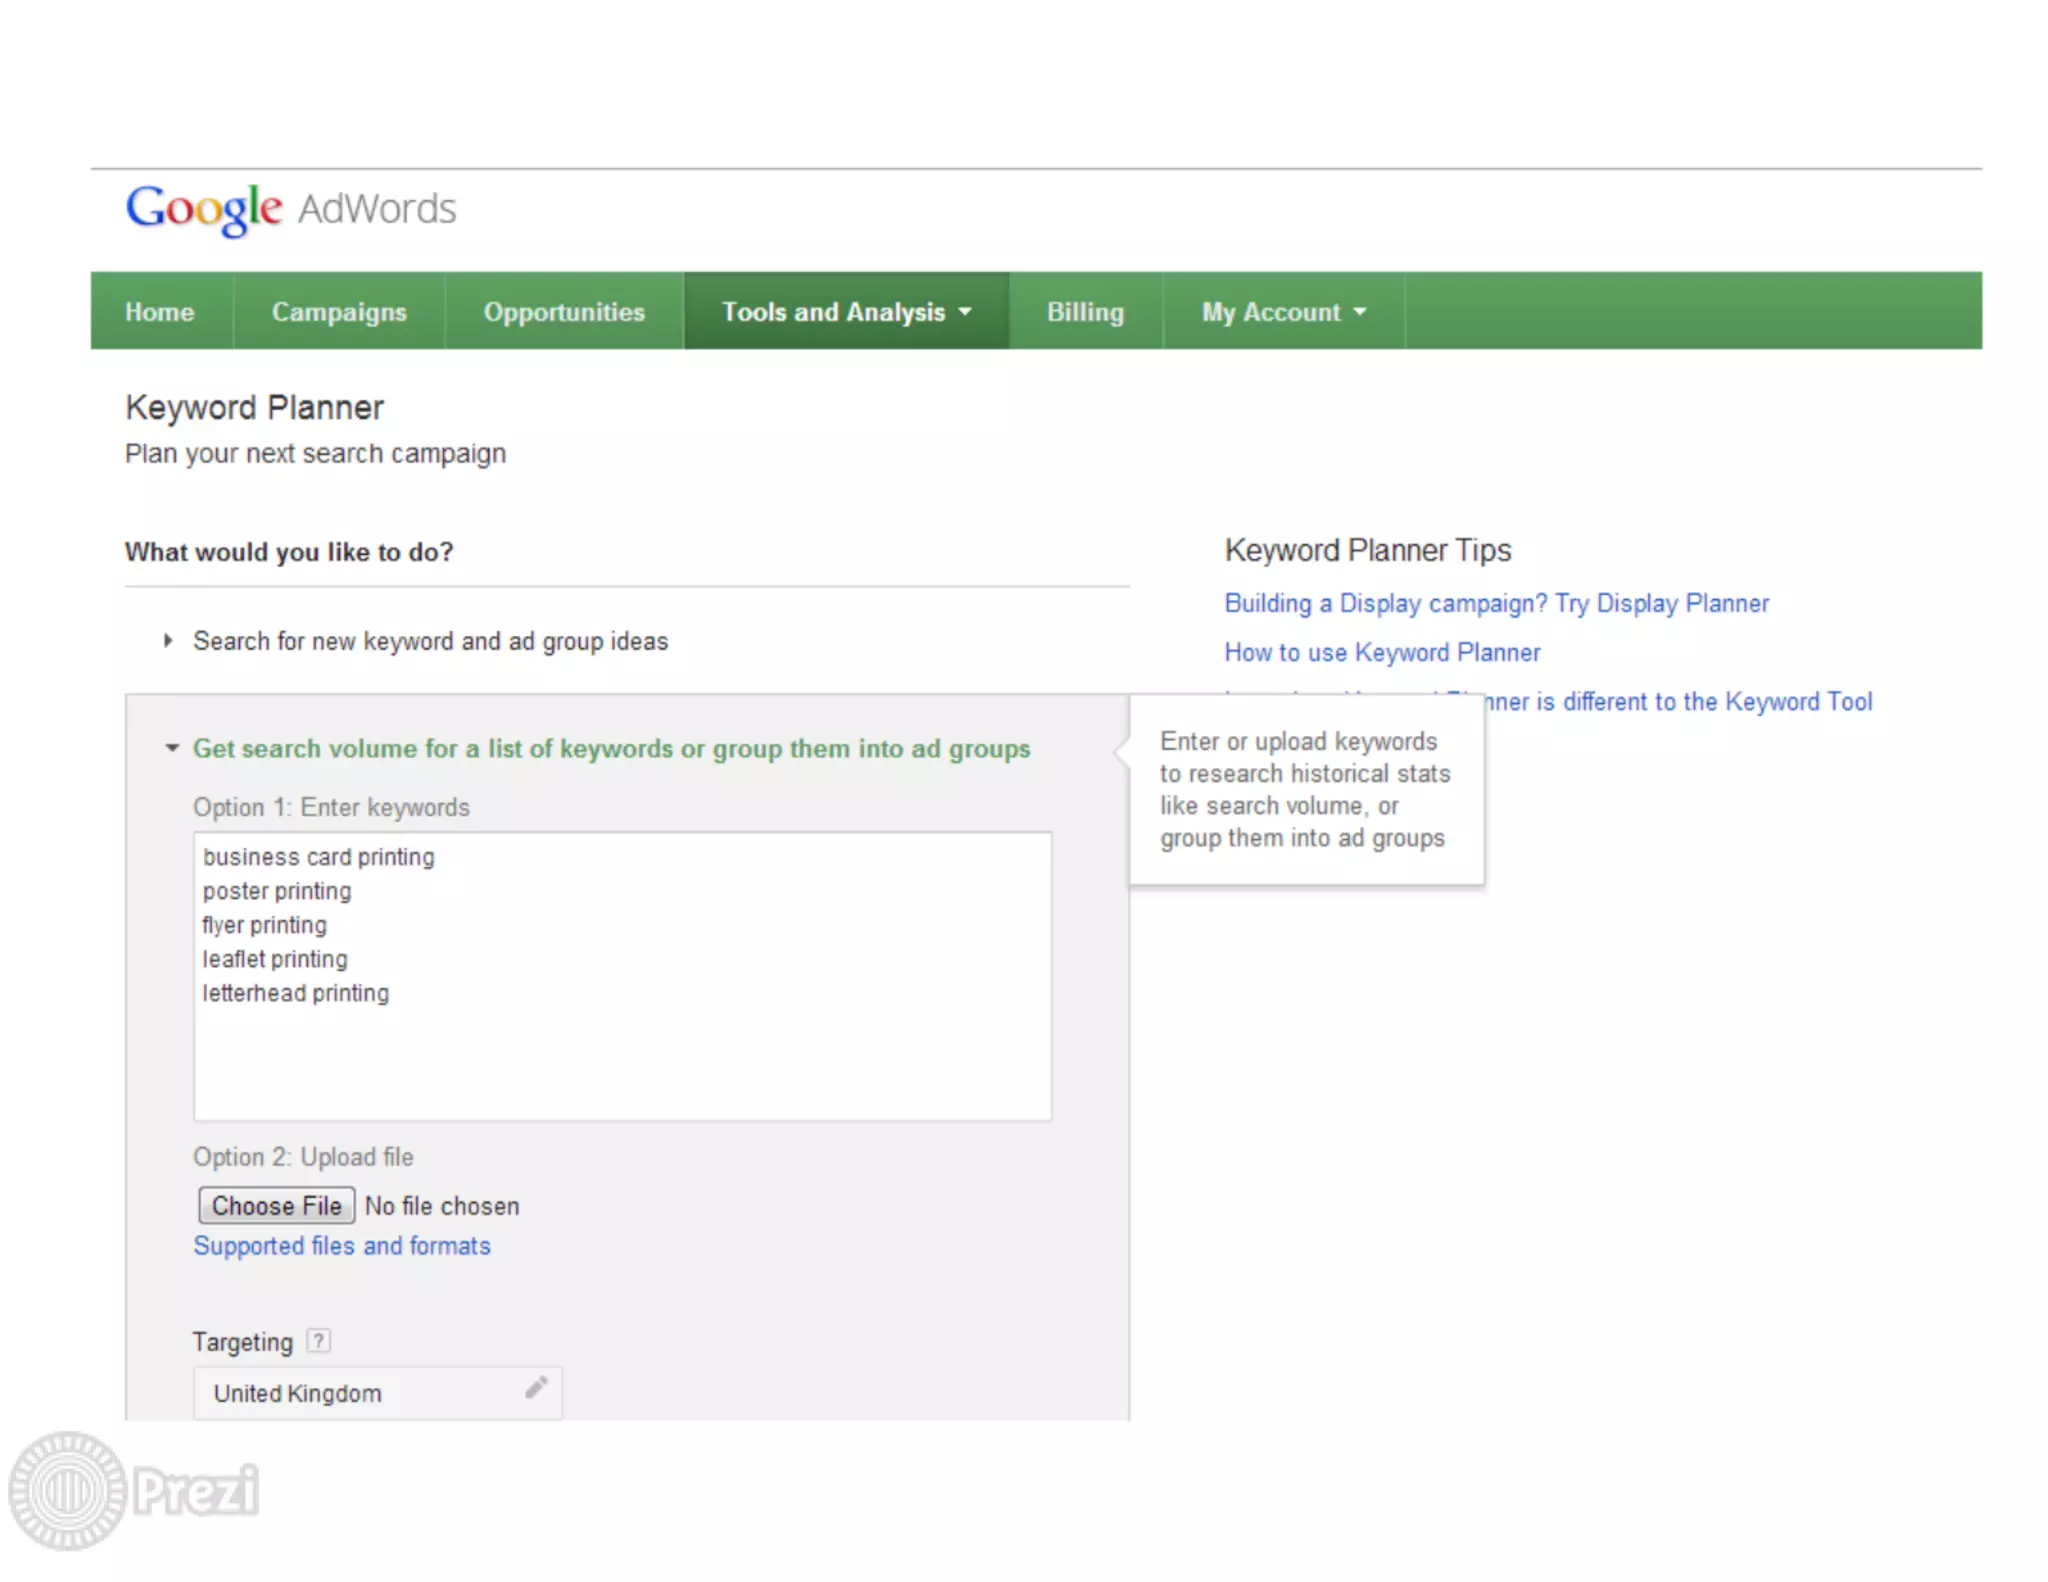This screenshot has height=1582, width=2048.
Task: Open the Billing tab
Action: click(x=1085, y=312)
